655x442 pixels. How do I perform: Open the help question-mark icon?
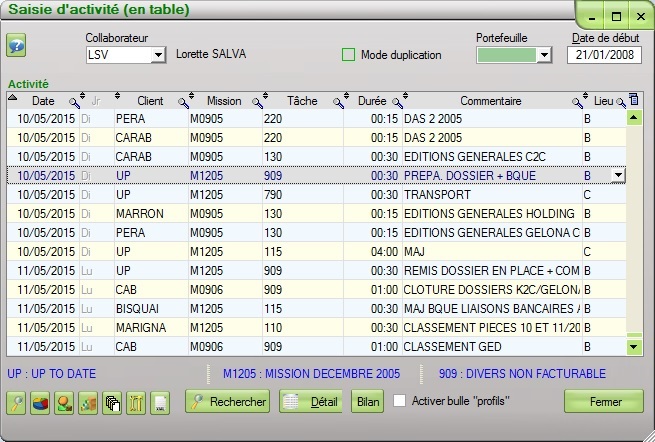tap(16, 45)
